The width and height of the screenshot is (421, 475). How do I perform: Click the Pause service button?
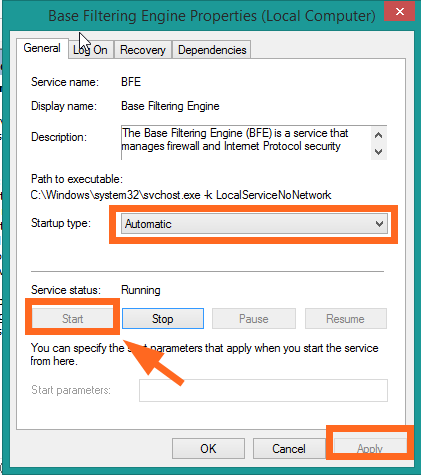click(254, 319)
